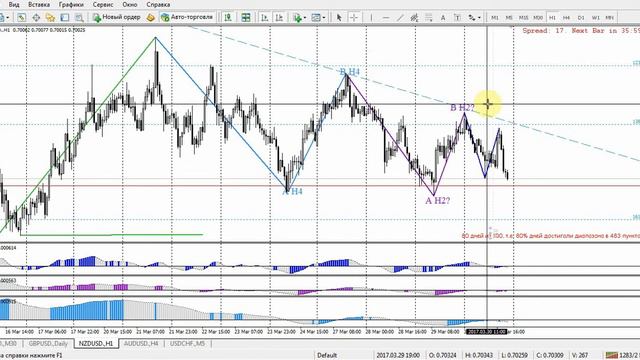The height and width of the screenshot is (360, 640).
Task: Select the 'B H2?' chart label
Action: (462, 108)
